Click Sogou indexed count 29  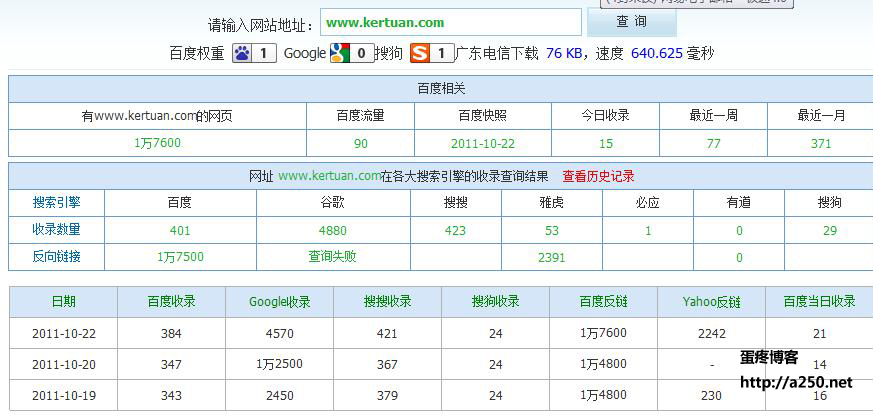[x=830, y=231]
